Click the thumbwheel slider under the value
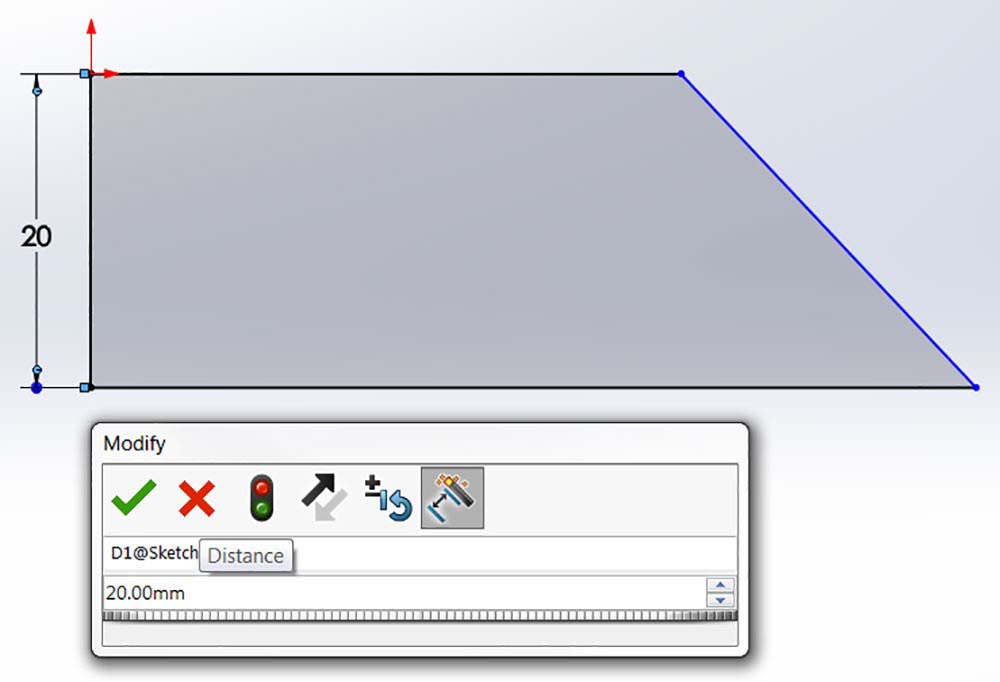Screen dimensions: 1000x682 [420, 616]
